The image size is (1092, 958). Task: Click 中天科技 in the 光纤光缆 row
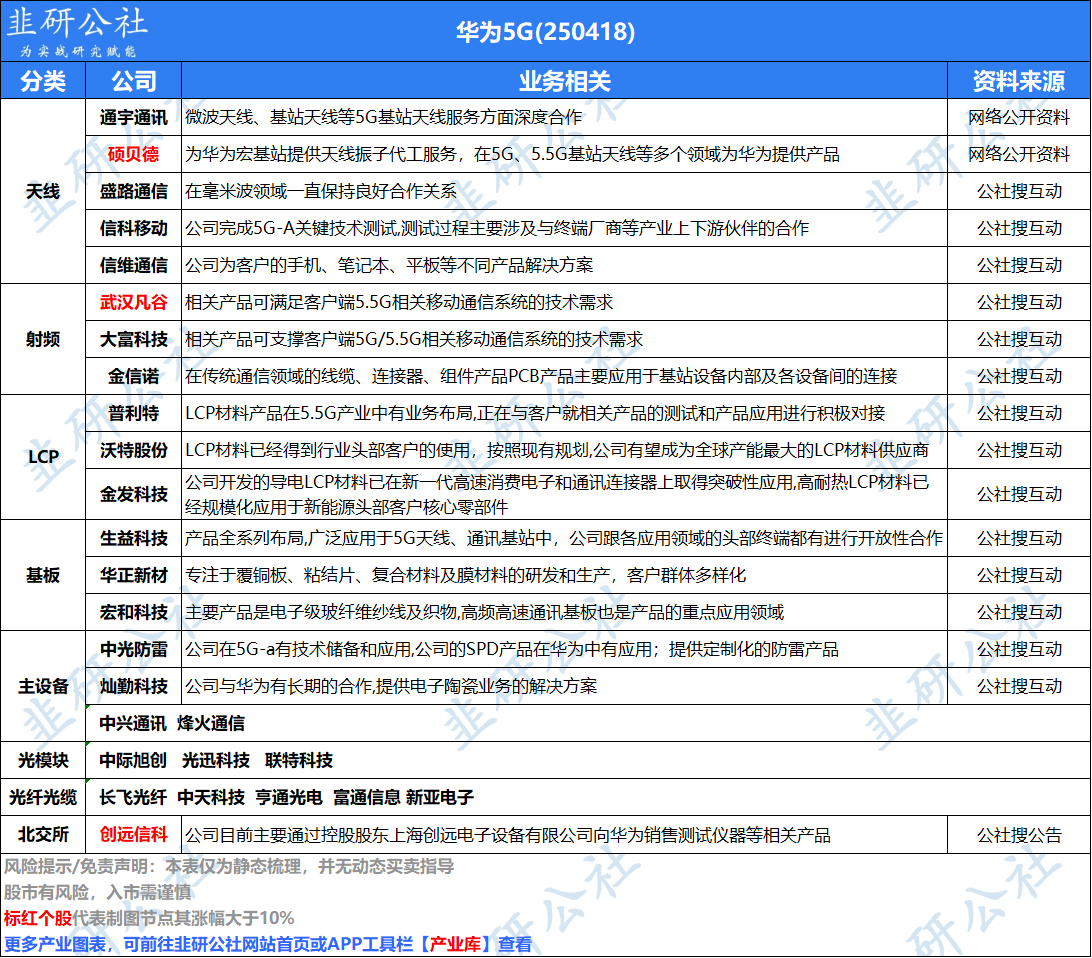[x=211, y=797]
